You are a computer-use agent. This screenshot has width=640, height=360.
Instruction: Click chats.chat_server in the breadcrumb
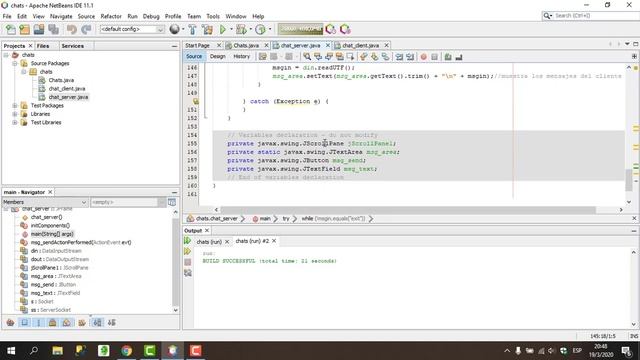tap(216, 219)
